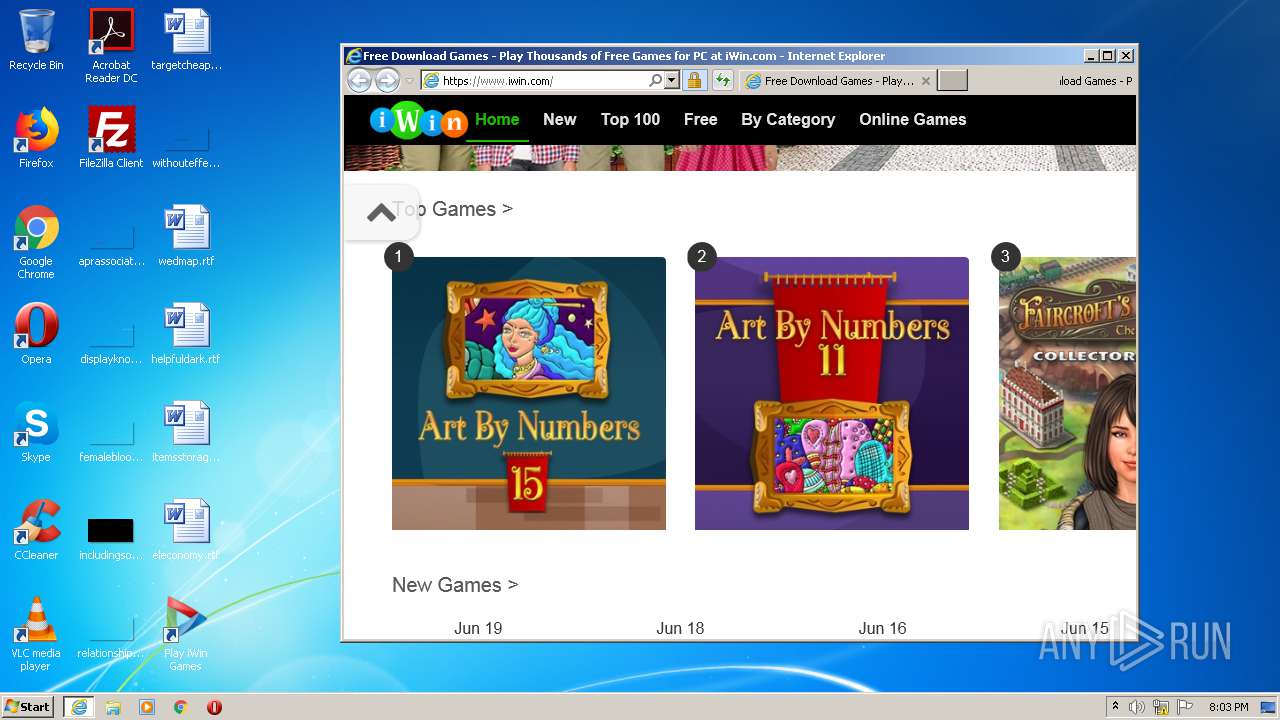Click the Internet Explorer back arrow
Viewport: 1280px width, 720px height.
pos(359,81)
